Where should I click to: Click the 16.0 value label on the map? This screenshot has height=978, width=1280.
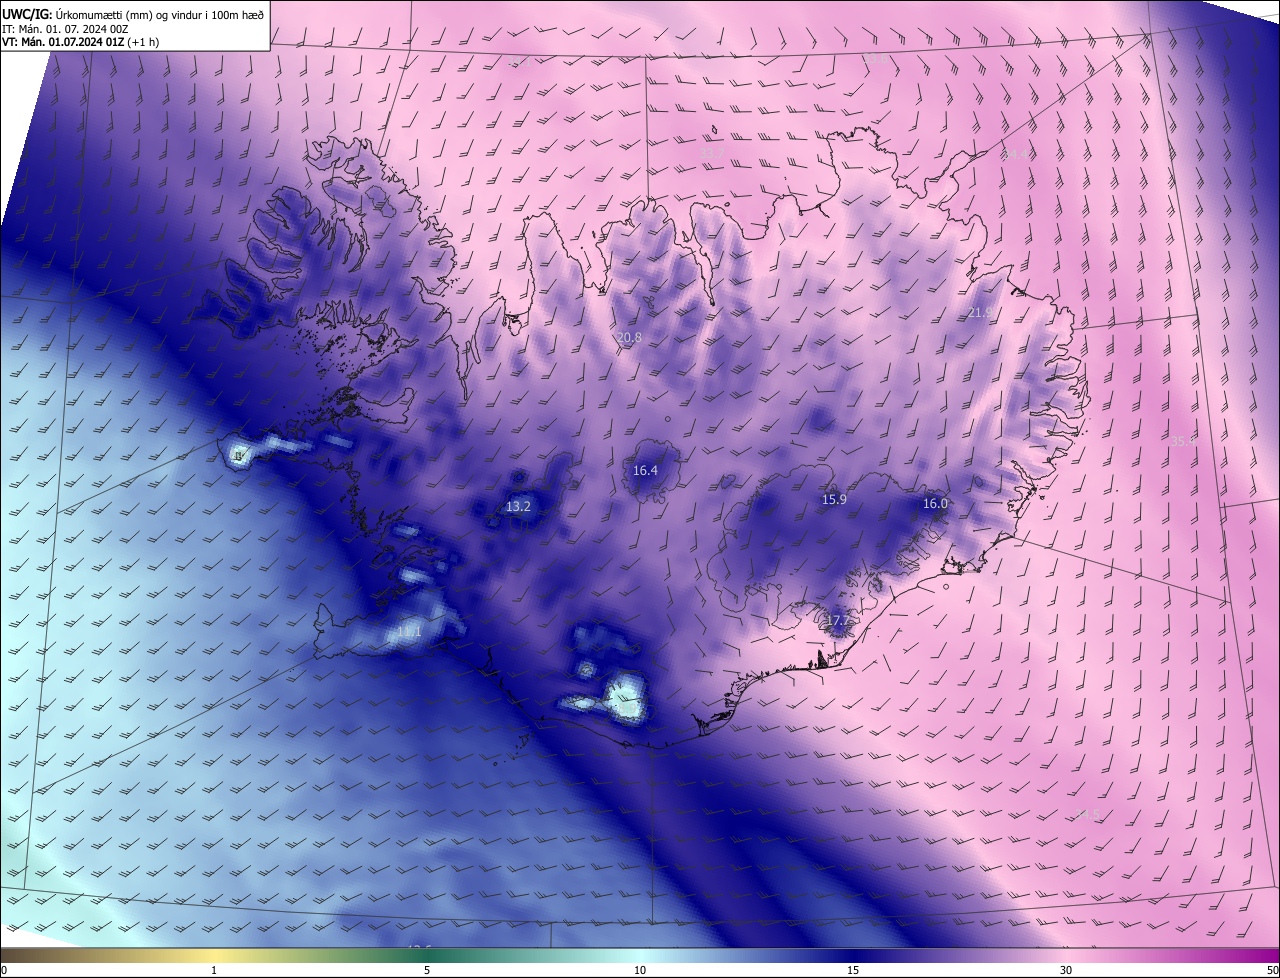(x=935, y=504)
